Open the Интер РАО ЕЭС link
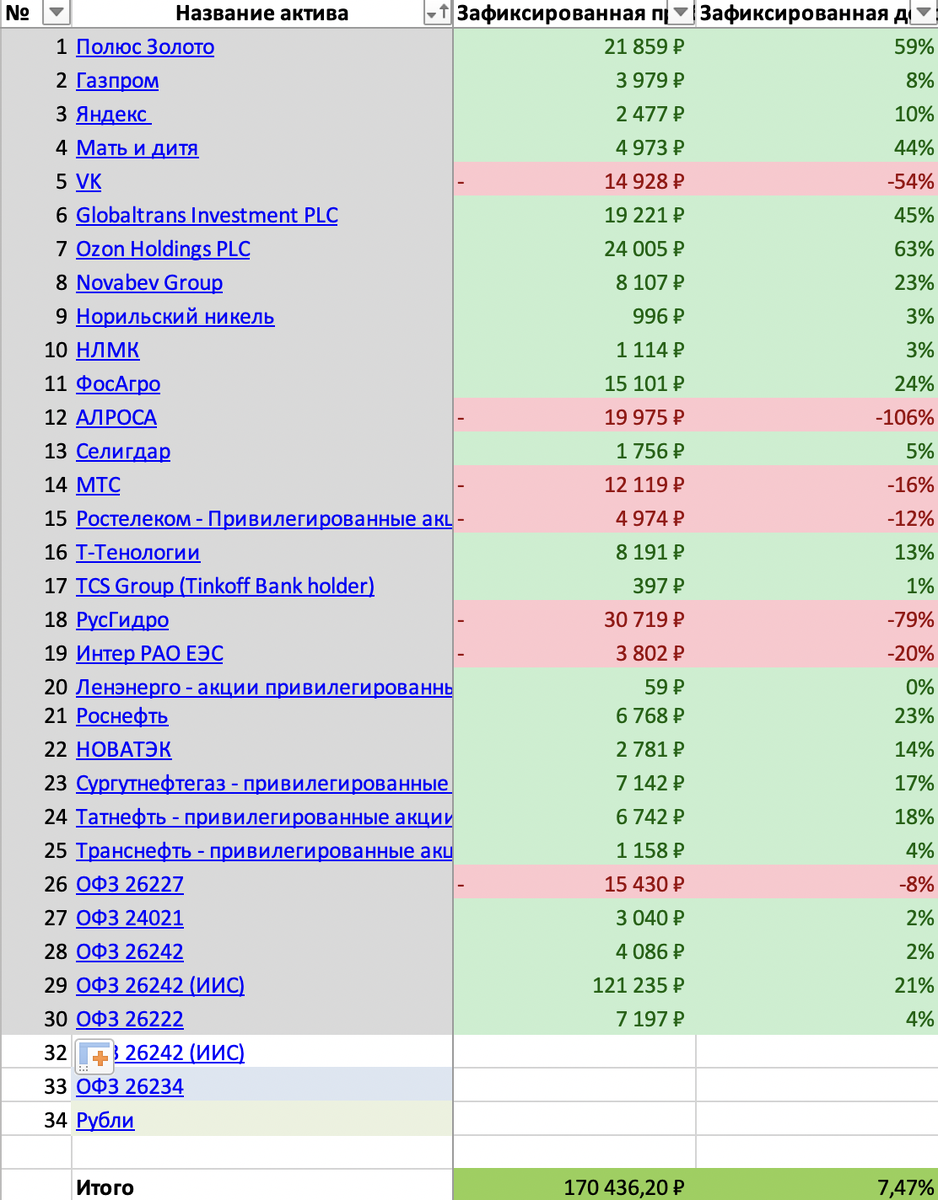This screenshot has width=938, height=1200. point(150,653)
